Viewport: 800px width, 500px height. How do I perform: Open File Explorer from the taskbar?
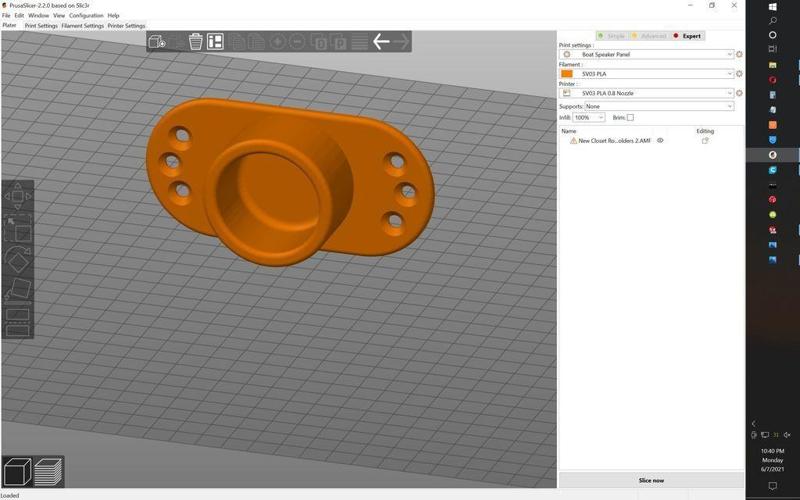772,65
